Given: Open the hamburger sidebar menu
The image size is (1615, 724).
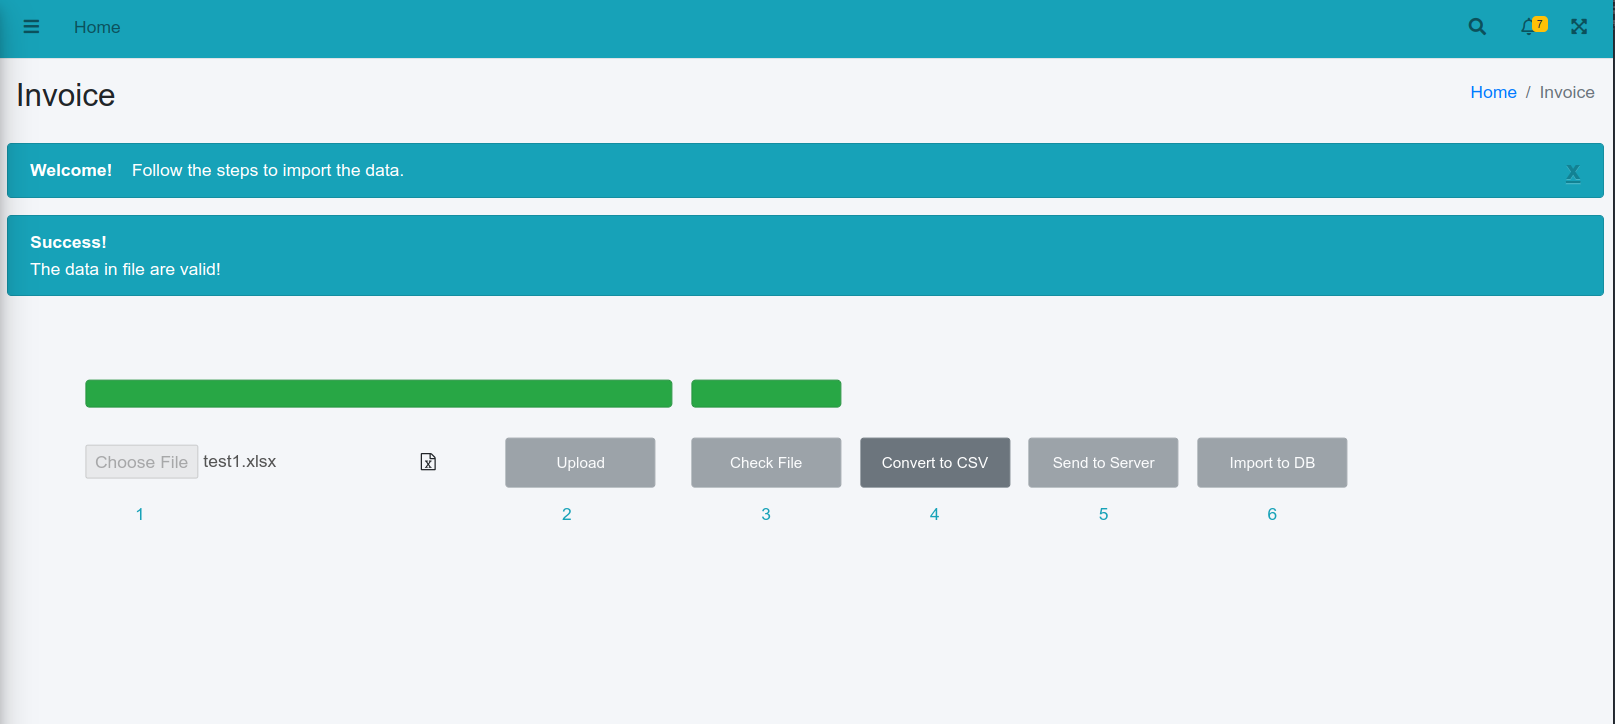Looking at the screenshot, I should point(31,27).
